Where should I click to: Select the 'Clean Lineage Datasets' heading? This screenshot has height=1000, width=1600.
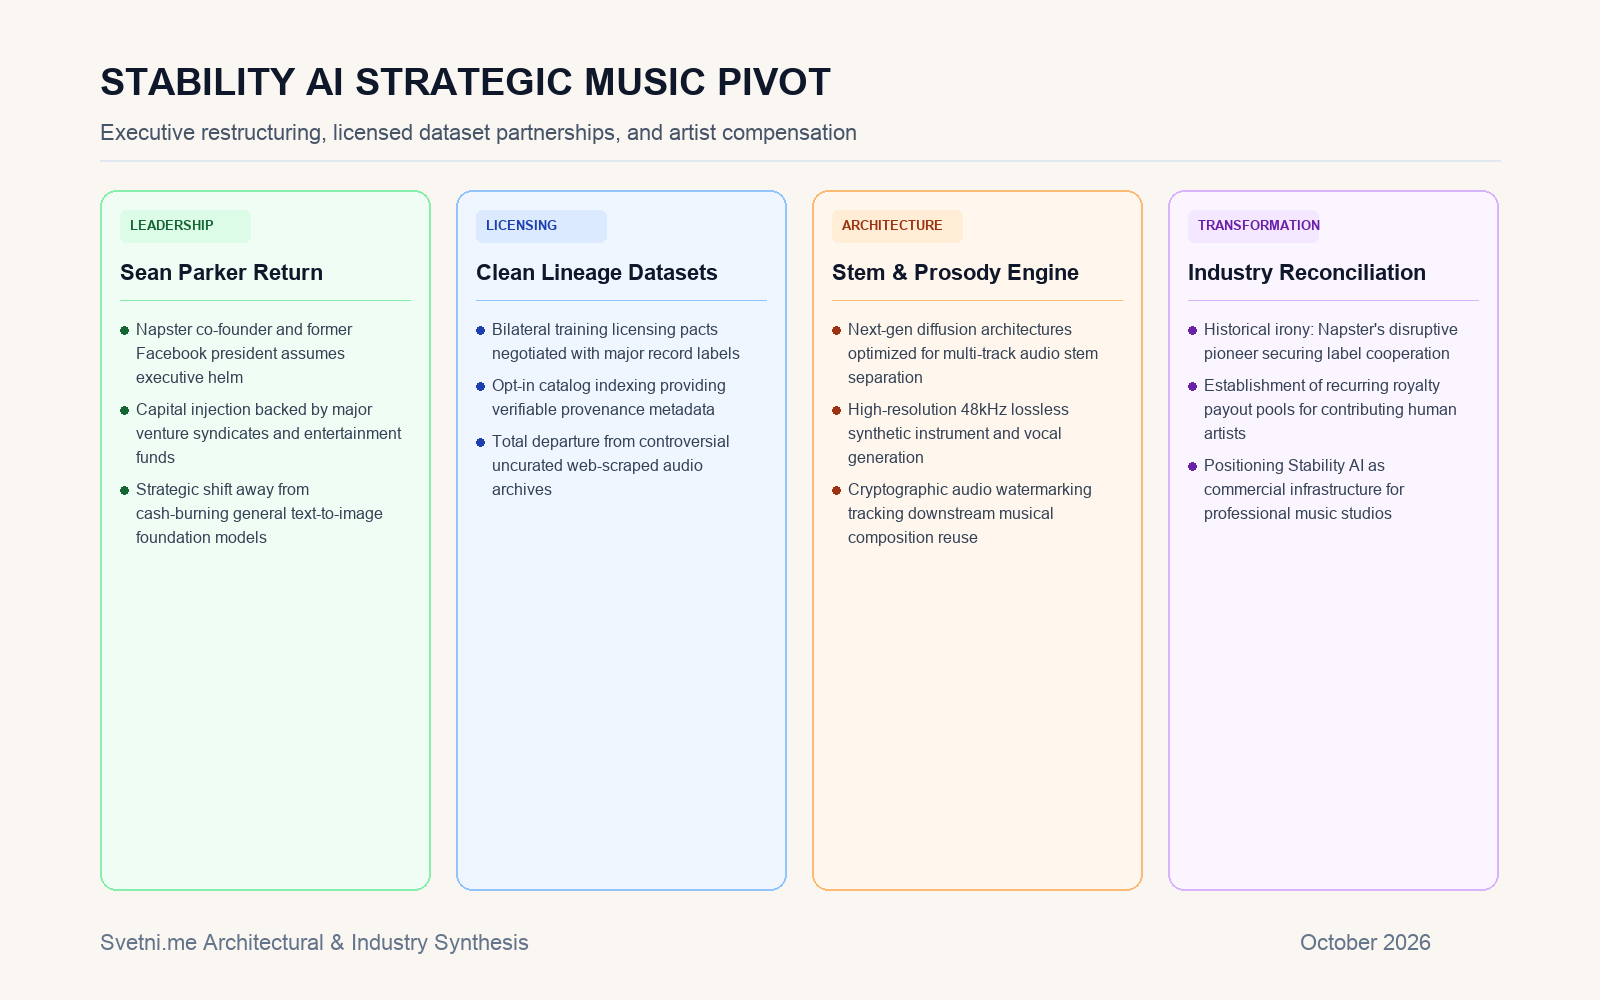coord(596,272)
